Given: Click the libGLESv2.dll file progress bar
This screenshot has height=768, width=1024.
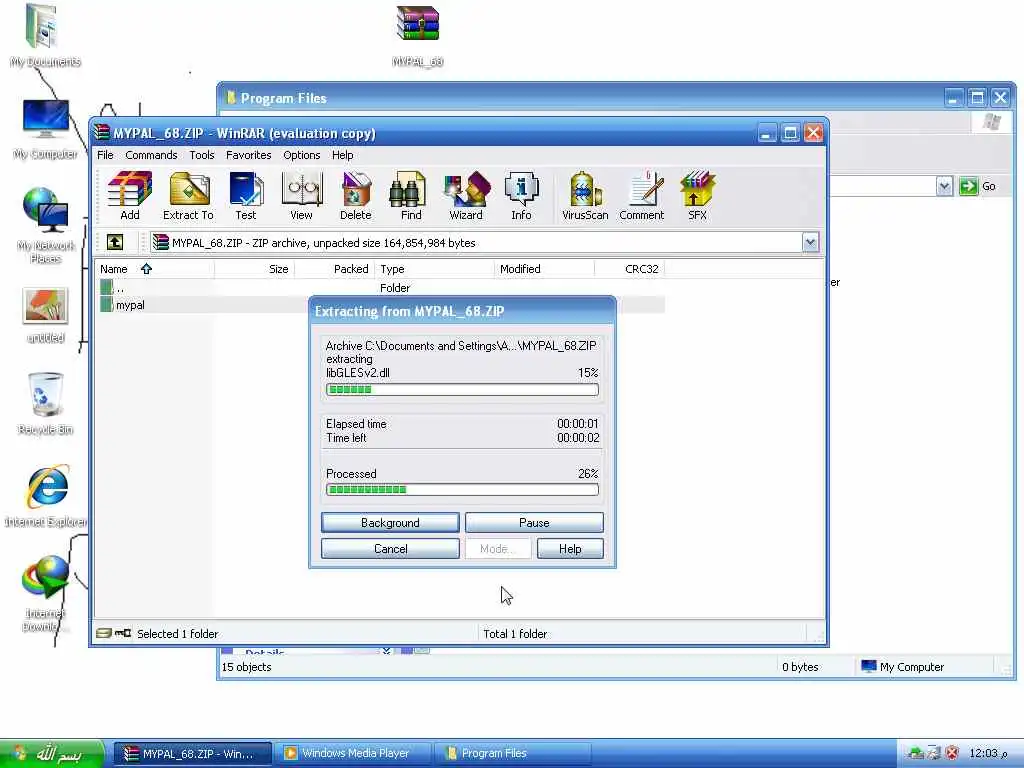Looking at the screenshot, I should coord(462,390).
